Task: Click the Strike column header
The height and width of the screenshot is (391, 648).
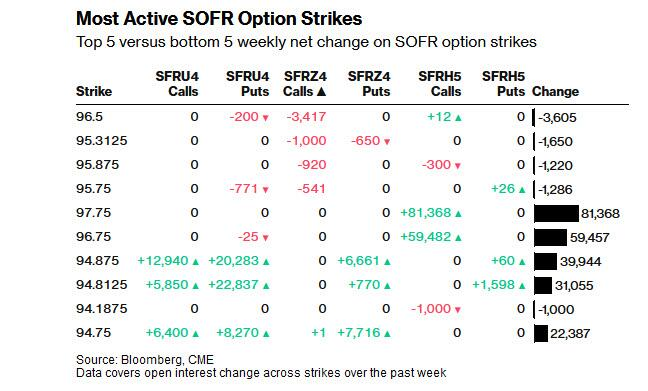Action: [x=94, y=91]
